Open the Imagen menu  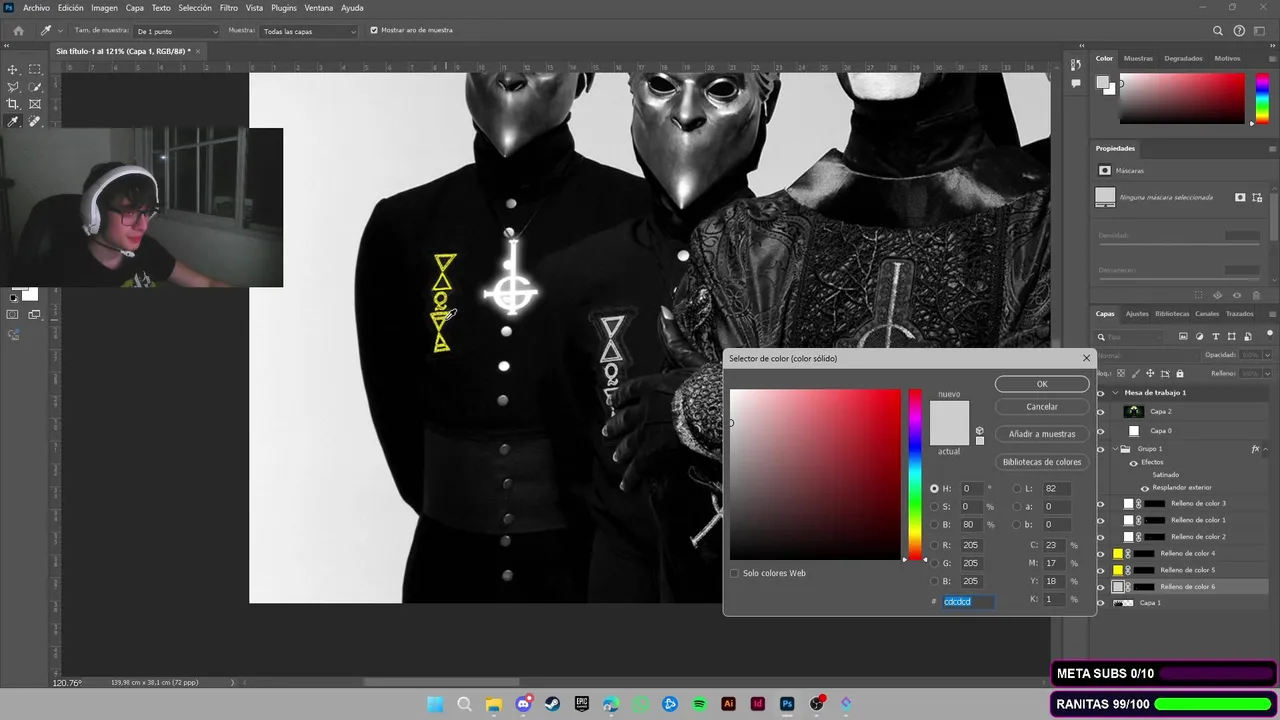coord(104,8)
